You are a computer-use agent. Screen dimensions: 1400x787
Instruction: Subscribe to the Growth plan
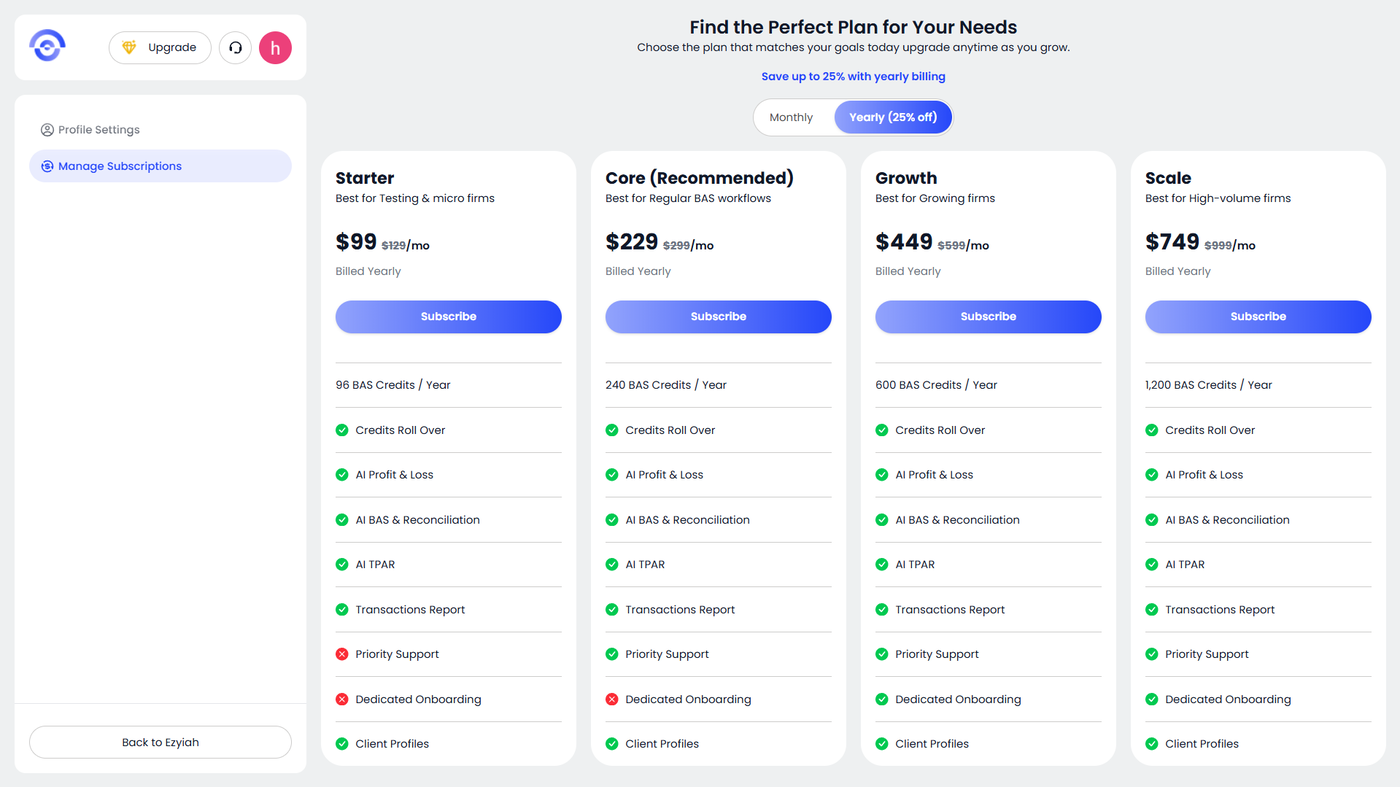click(988, 316)
